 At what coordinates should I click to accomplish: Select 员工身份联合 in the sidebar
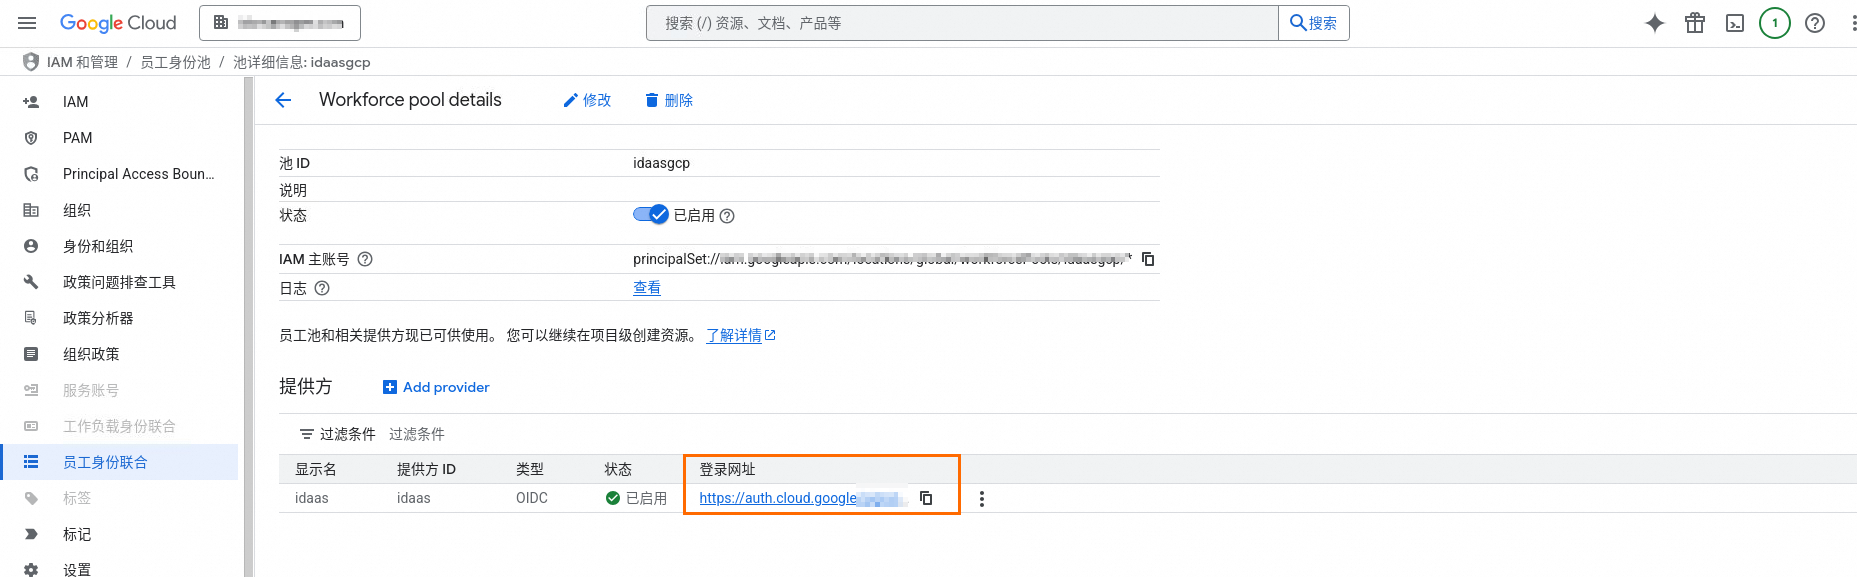pyautogui.click(x=120, y=462)
